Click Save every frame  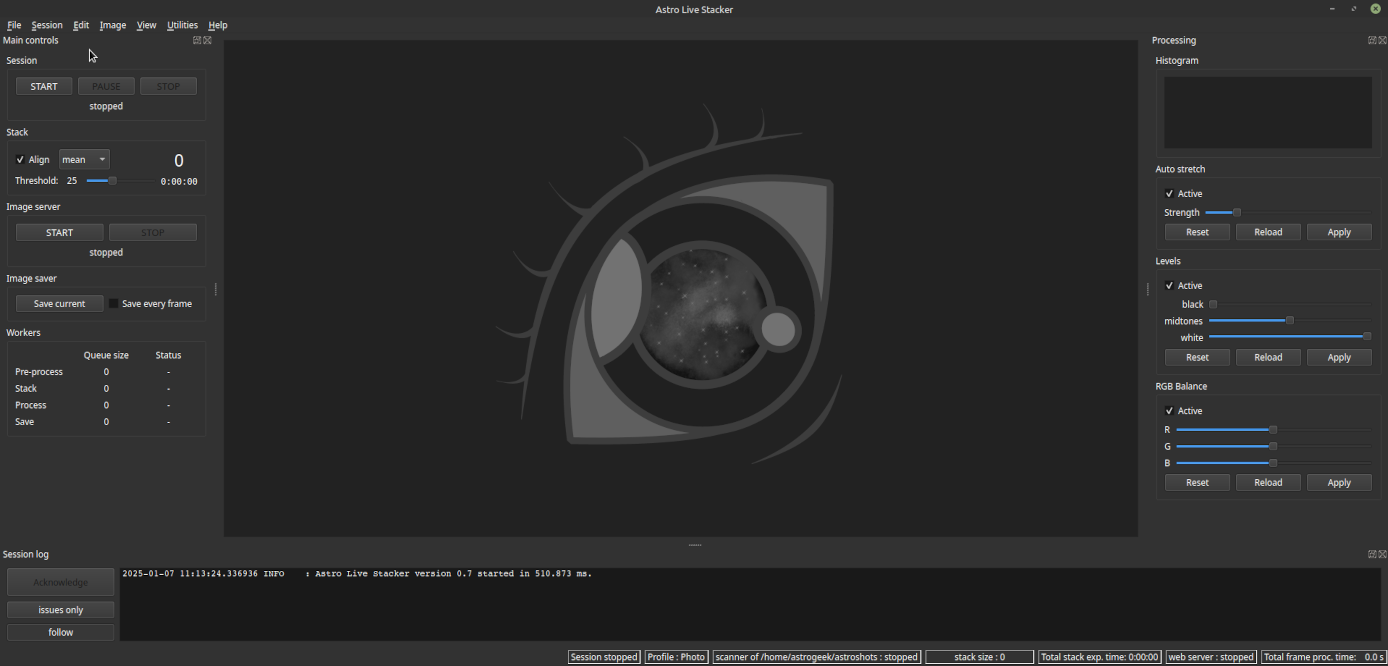click(x=154, y=303)
